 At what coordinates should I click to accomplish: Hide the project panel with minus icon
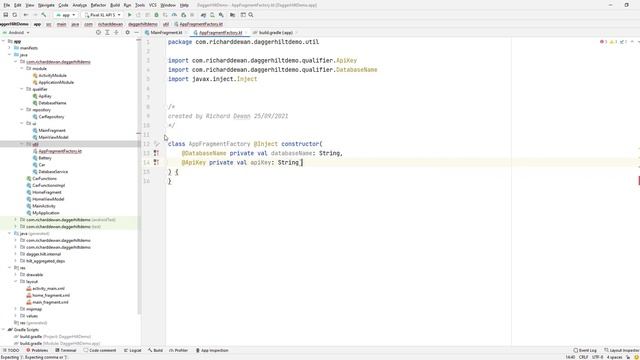coord(136,32)
